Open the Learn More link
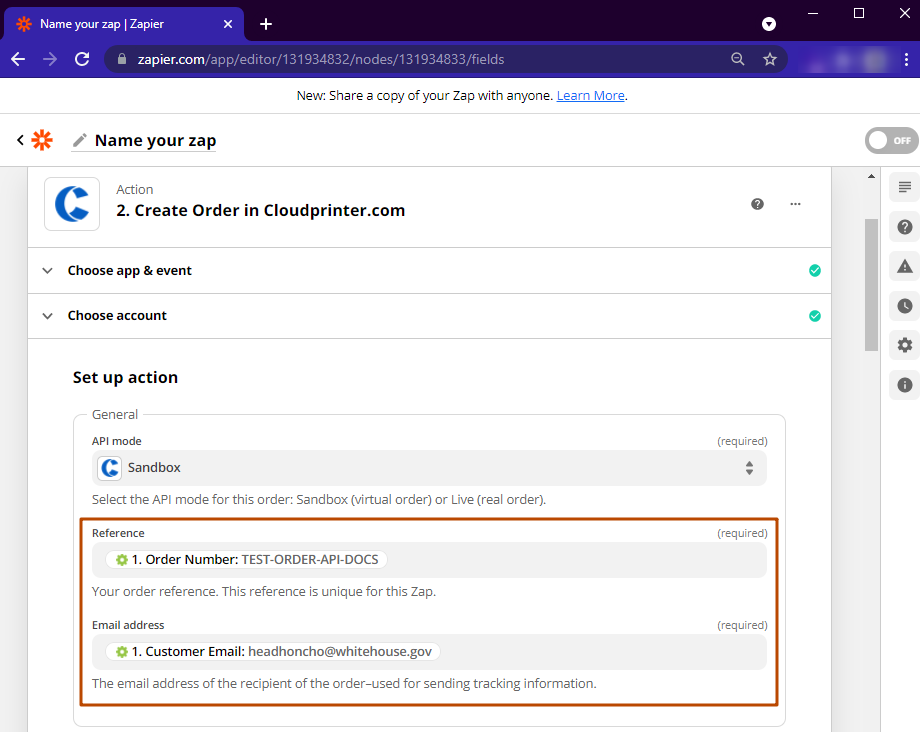Image resolution: width=920 pixels, height=732 pixels. coord(590,96)
